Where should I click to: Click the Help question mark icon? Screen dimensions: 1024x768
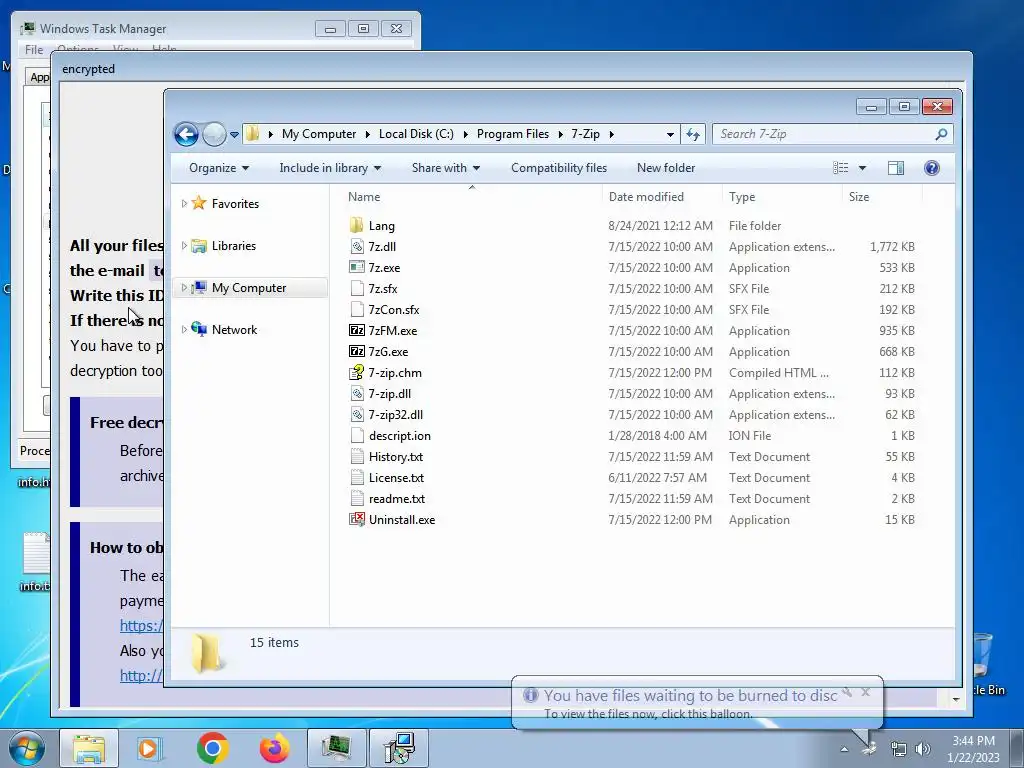coord(932,168)
